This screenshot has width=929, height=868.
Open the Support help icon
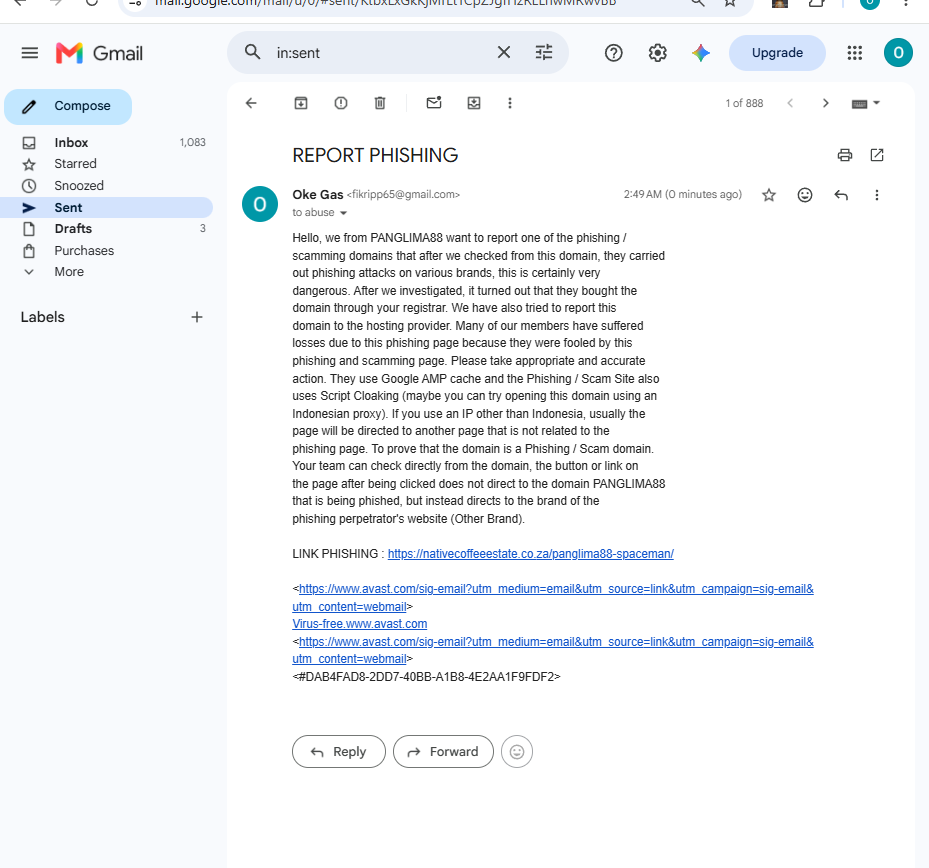pos(614,53)
